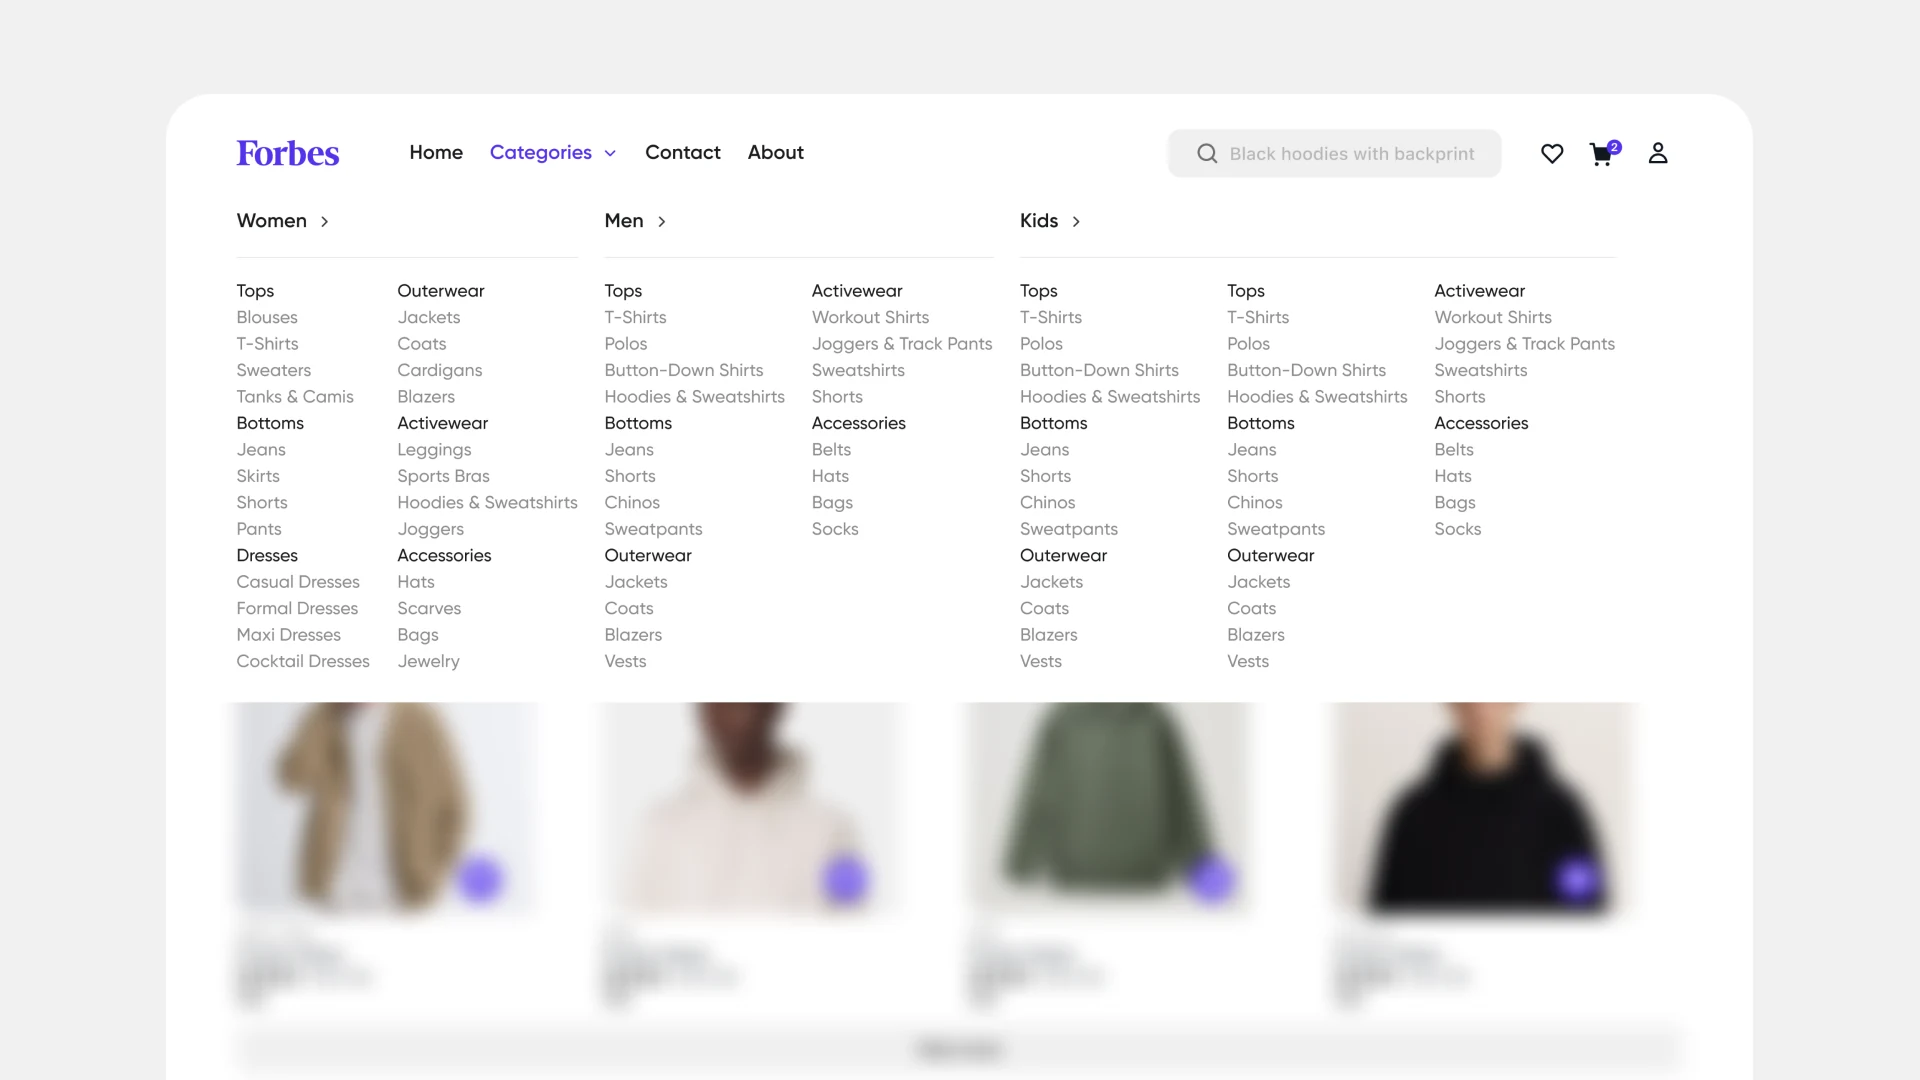Open Cocktail Dresses link
The width and height of the screenshot is (1920, 1080).
(303, 661)
